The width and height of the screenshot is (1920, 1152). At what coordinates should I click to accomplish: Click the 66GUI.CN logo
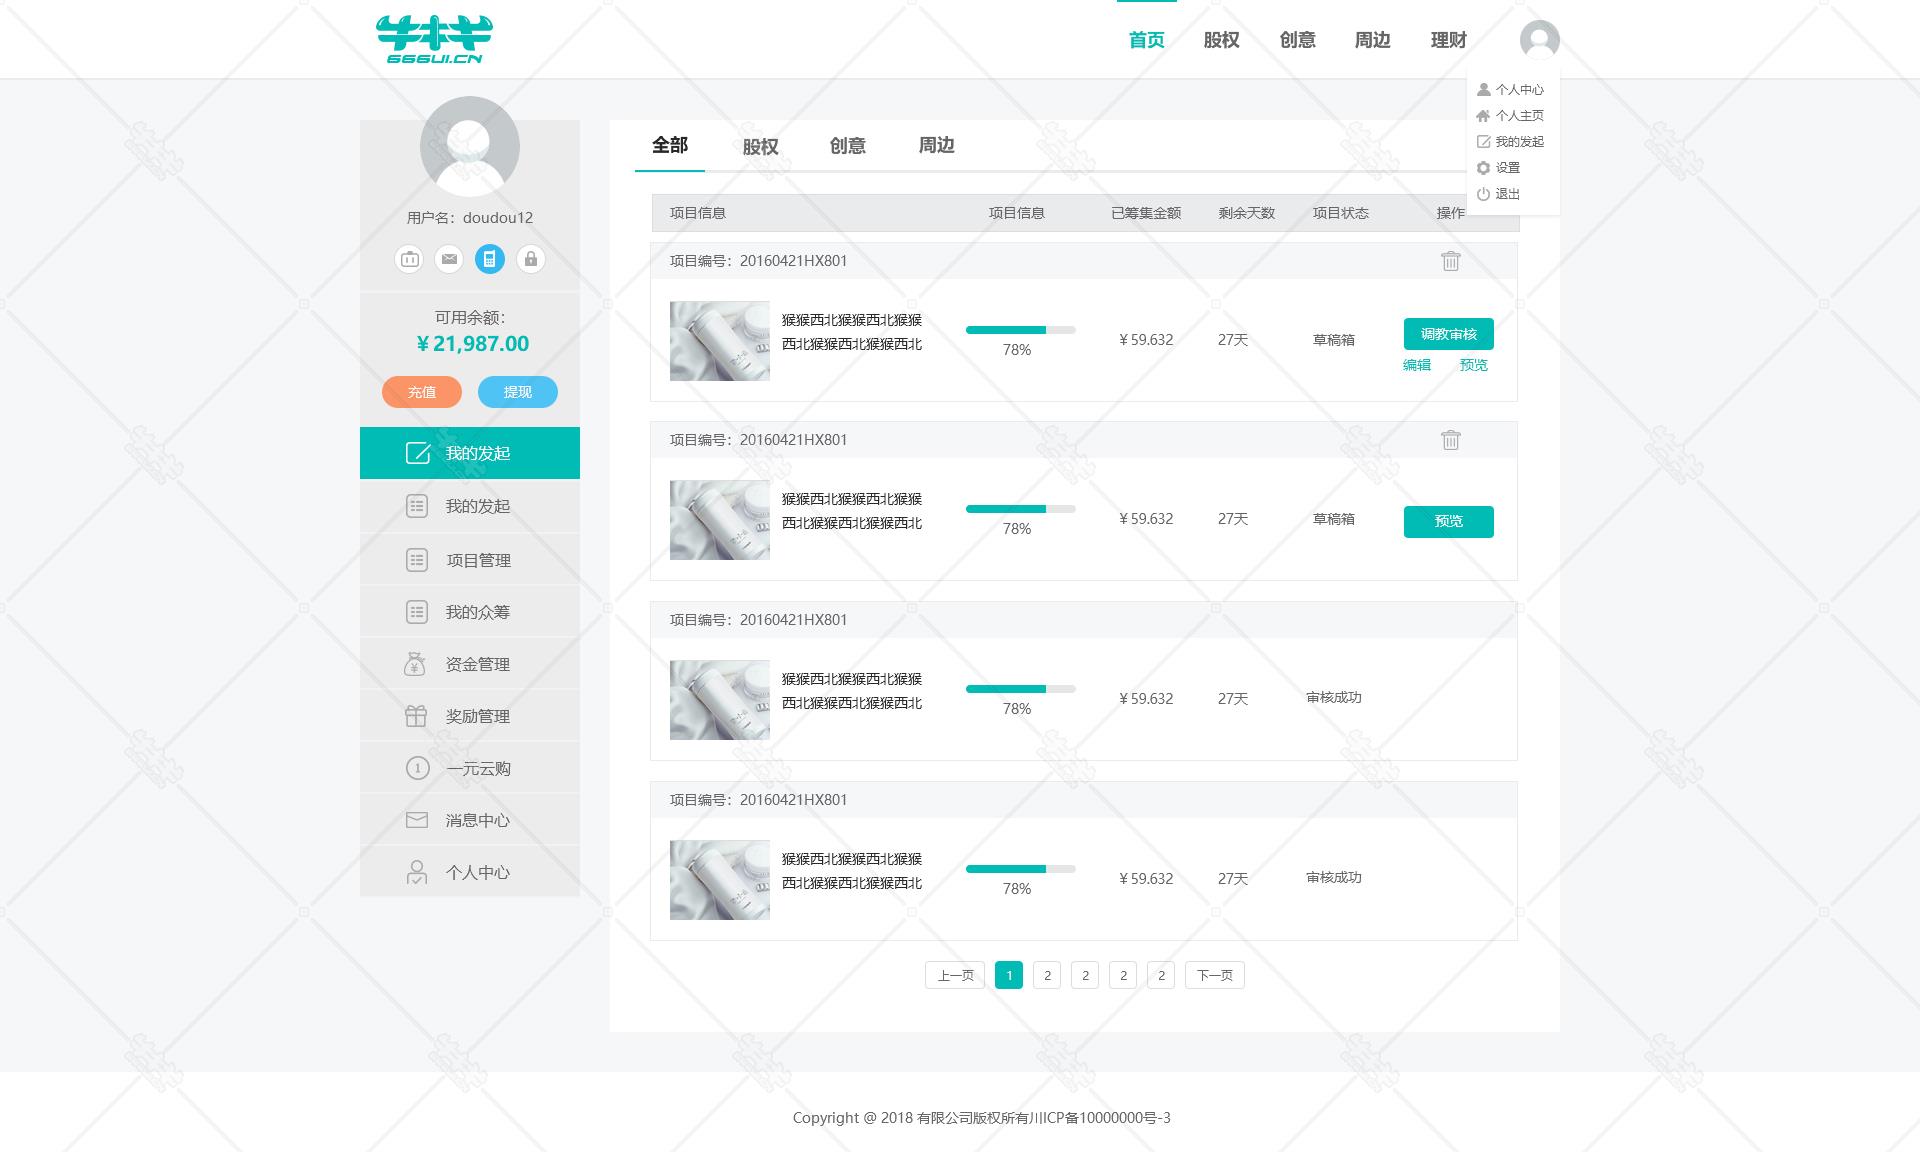[434, 39]
